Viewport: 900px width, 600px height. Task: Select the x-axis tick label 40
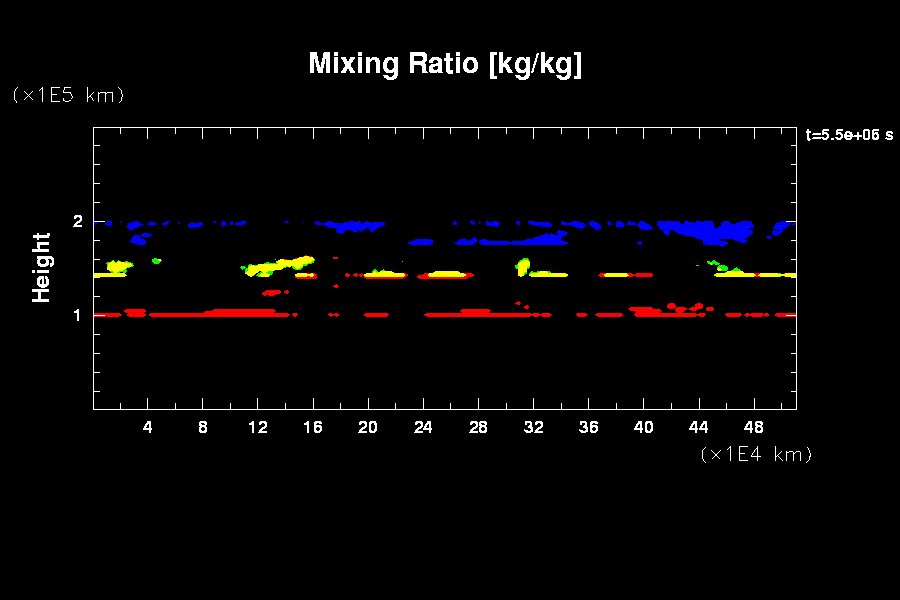643,427
